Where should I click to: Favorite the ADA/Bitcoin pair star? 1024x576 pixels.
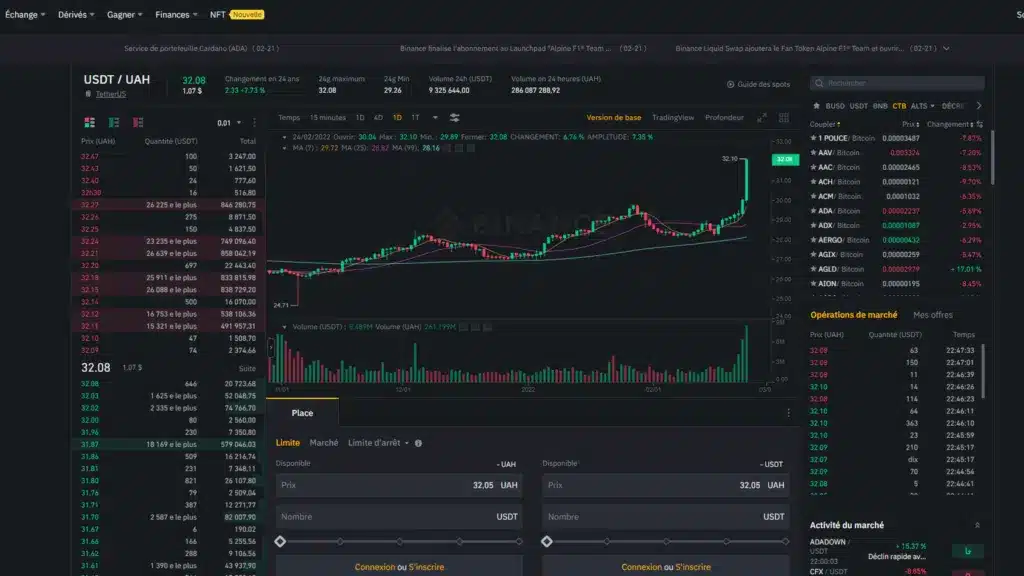pos(813,210)
